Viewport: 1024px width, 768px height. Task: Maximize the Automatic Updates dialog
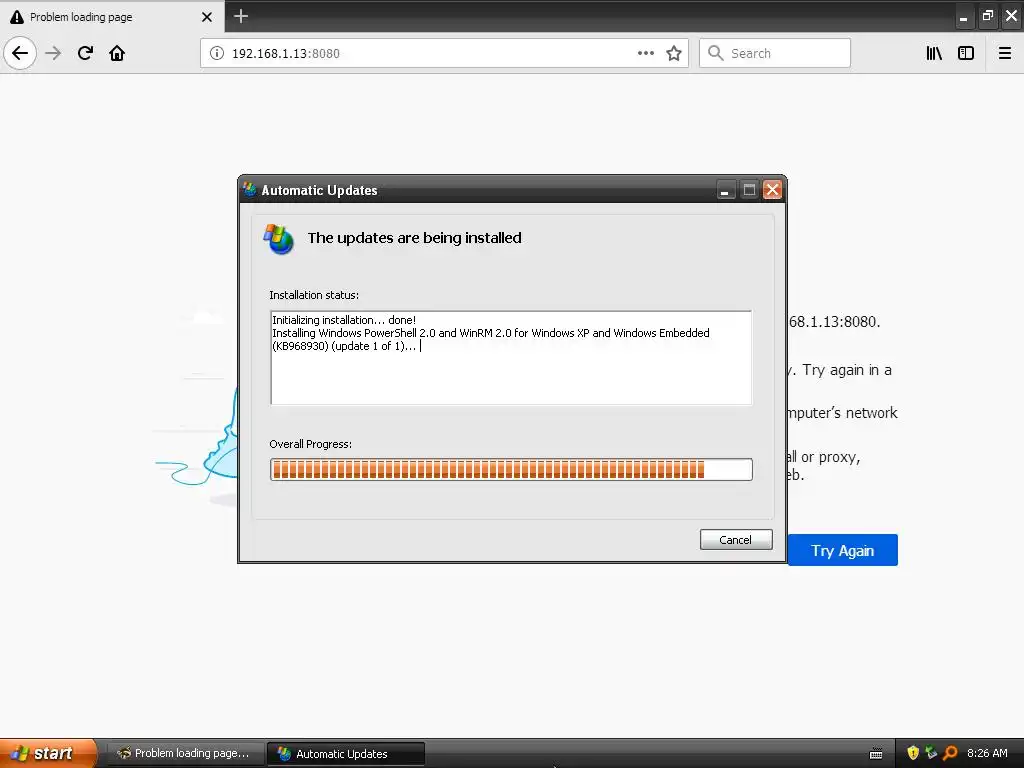point(749,190)
